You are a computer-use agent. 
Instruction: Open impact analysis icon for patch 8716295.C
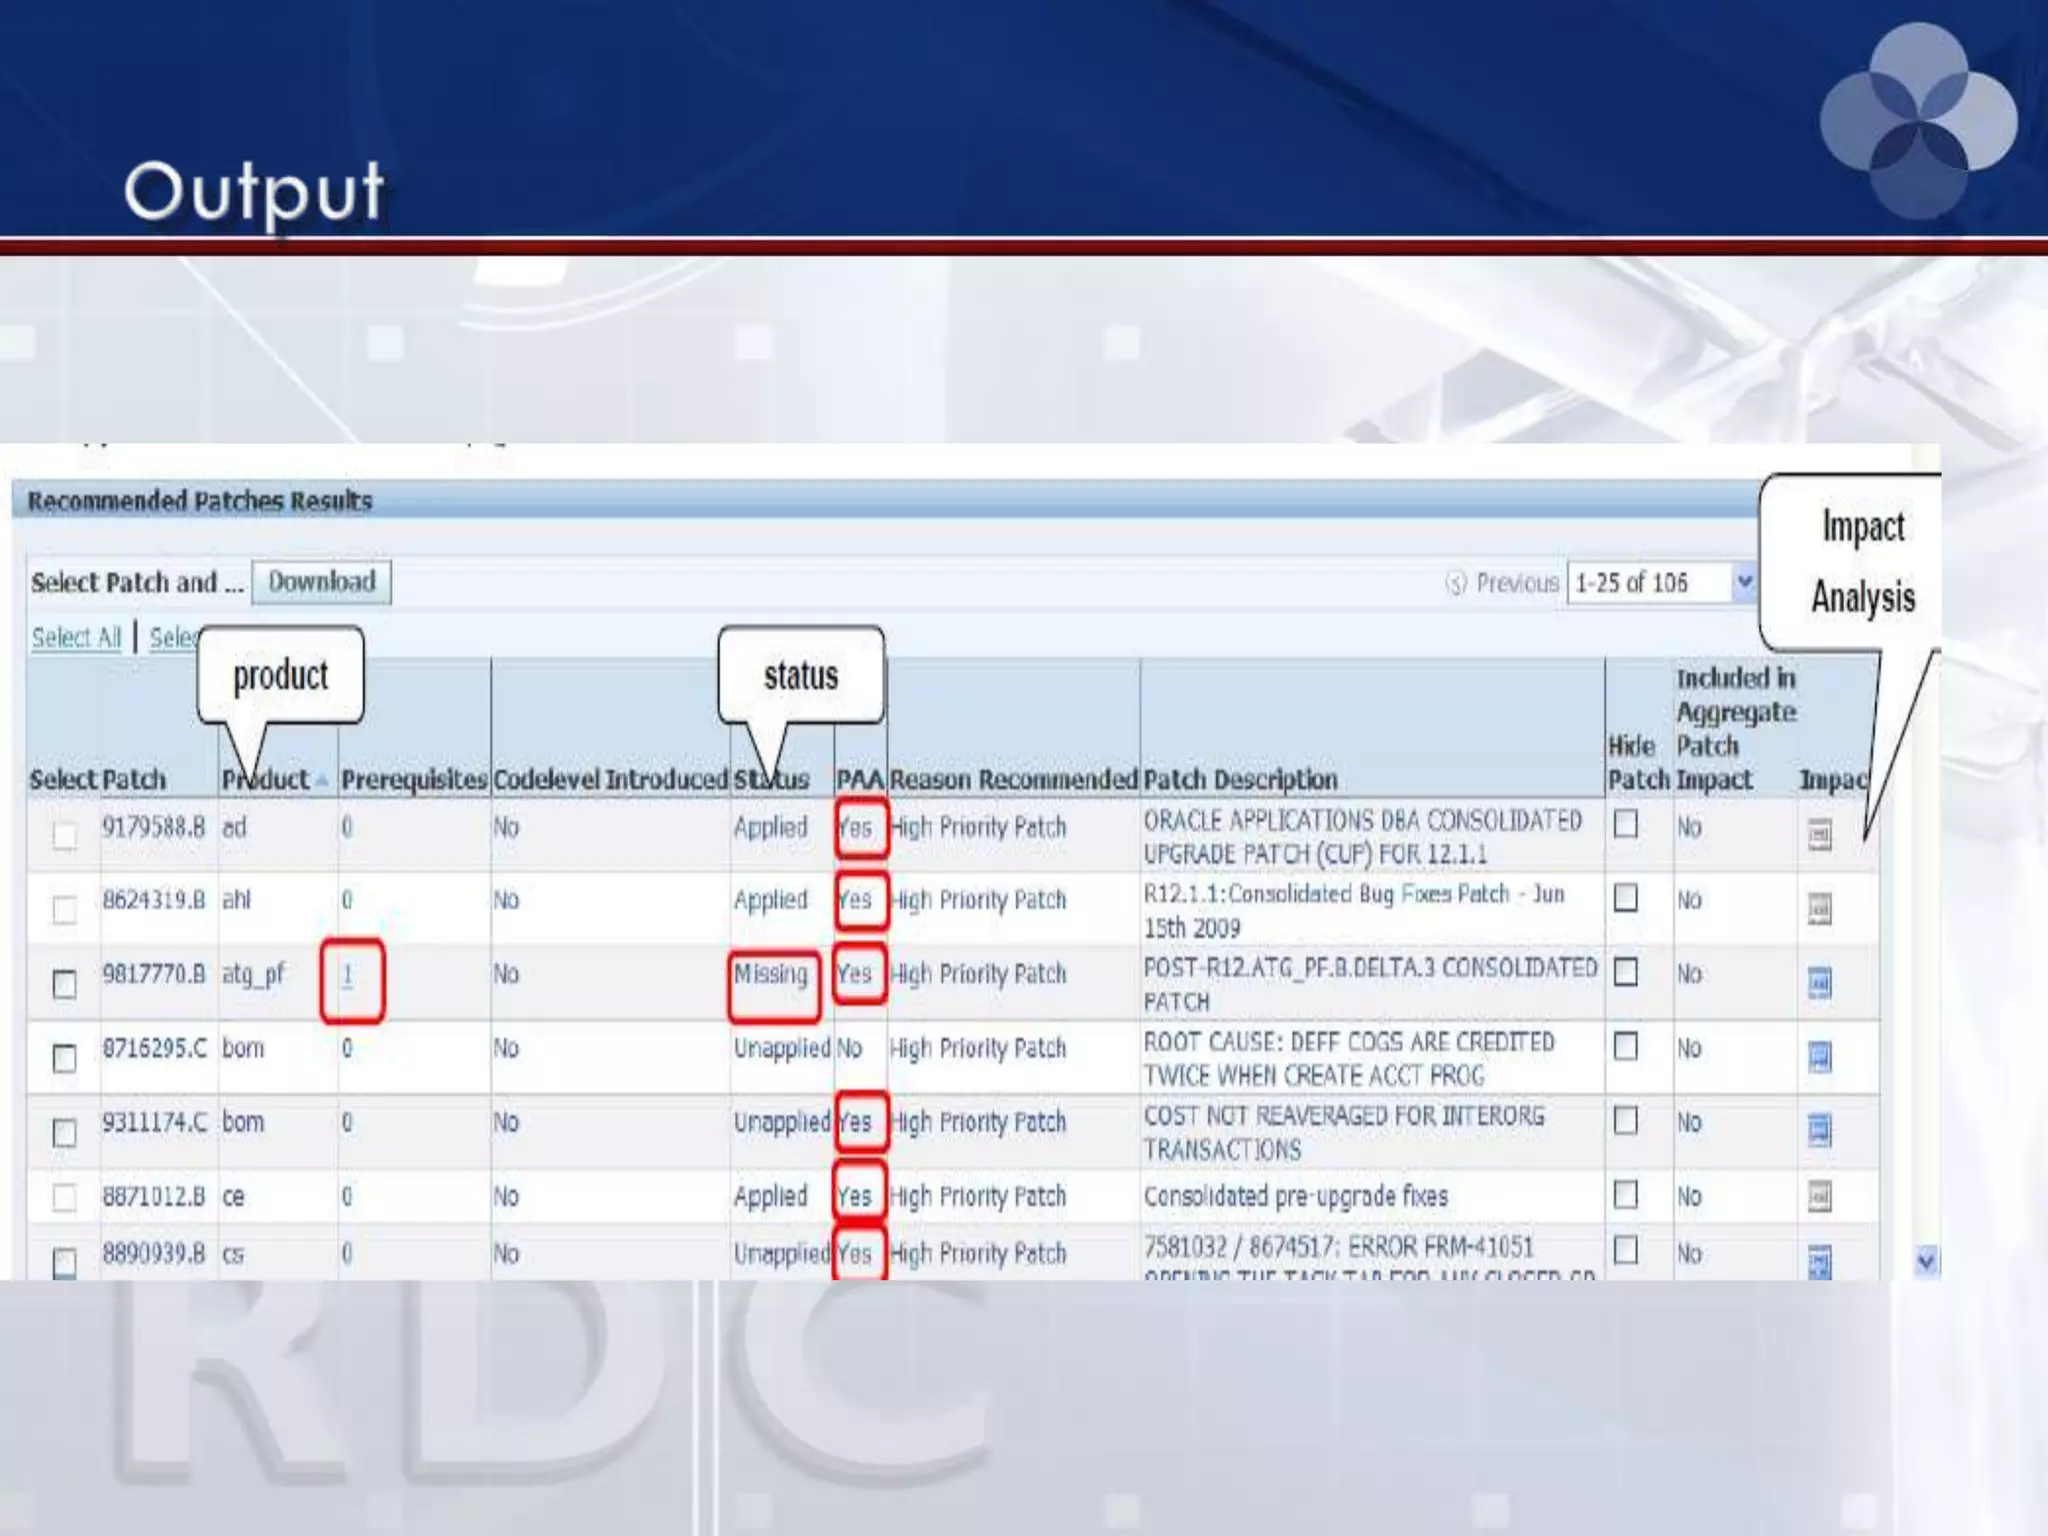[x=1819, y=1056]
